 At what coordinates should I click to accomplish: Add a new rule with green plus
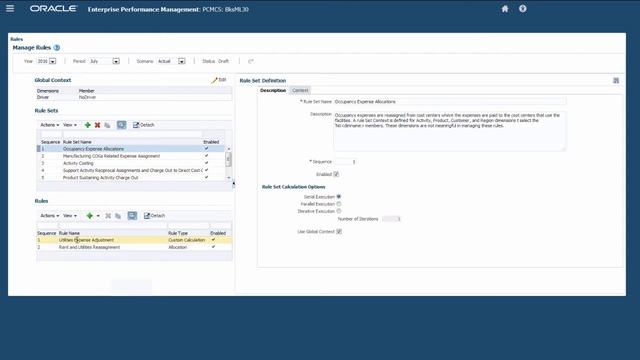tap(89, 216)
